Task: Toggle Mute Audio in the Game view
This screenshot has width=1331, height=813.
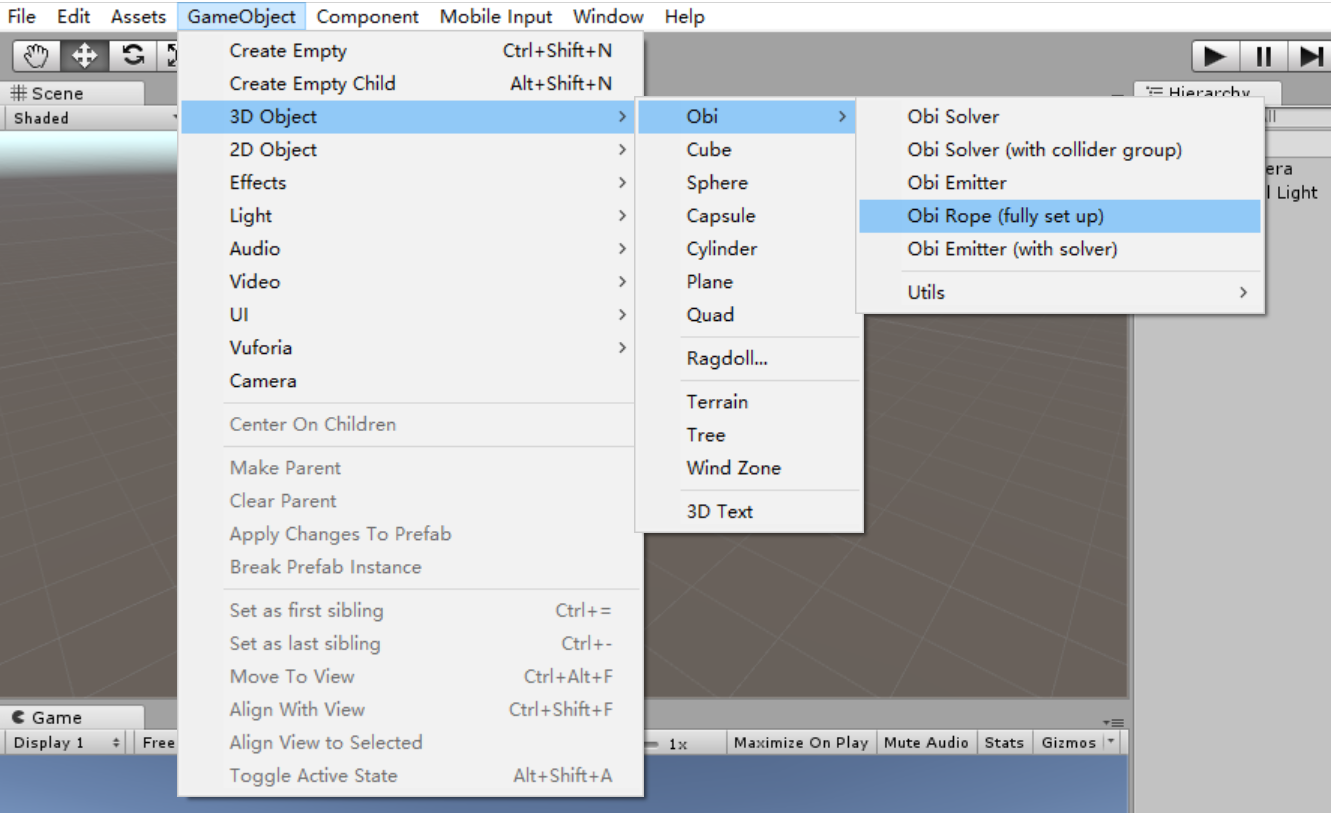Action: coord(925,742)
